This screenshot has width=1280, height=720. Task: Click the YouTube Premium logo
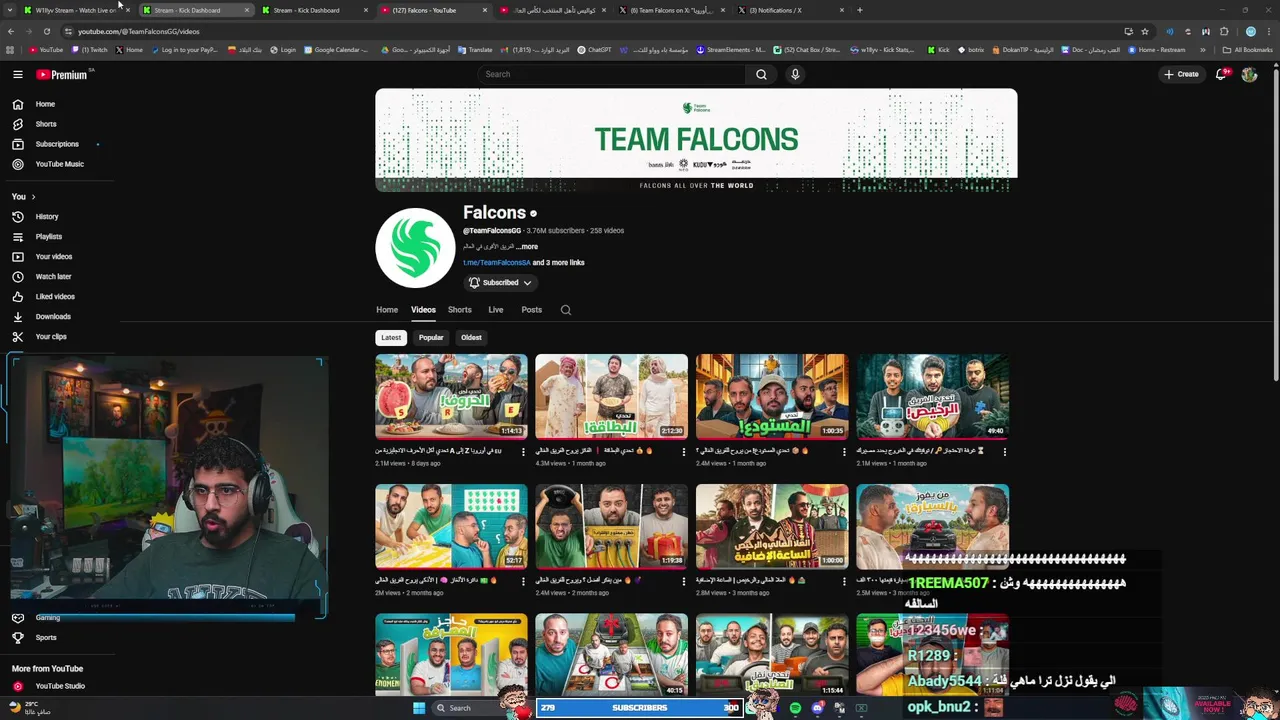pos(62,74)
